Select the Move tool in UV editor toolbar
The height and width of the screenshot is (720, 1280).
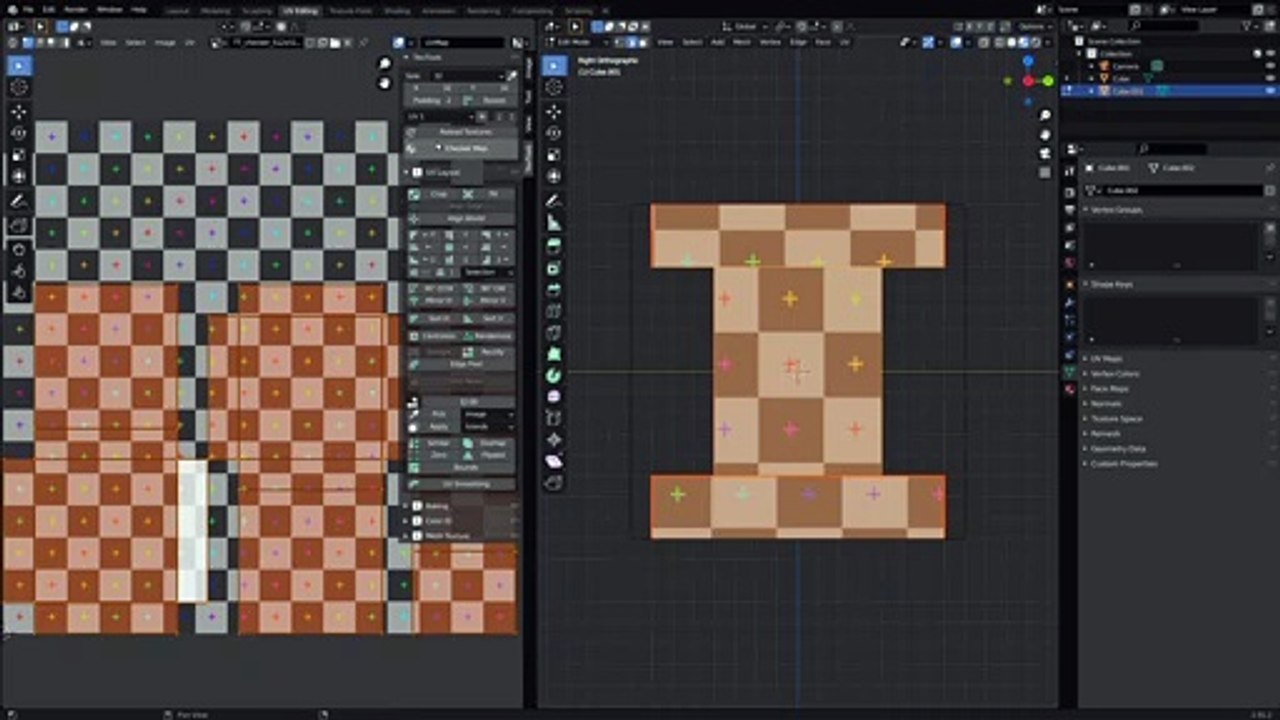(19, 111)
